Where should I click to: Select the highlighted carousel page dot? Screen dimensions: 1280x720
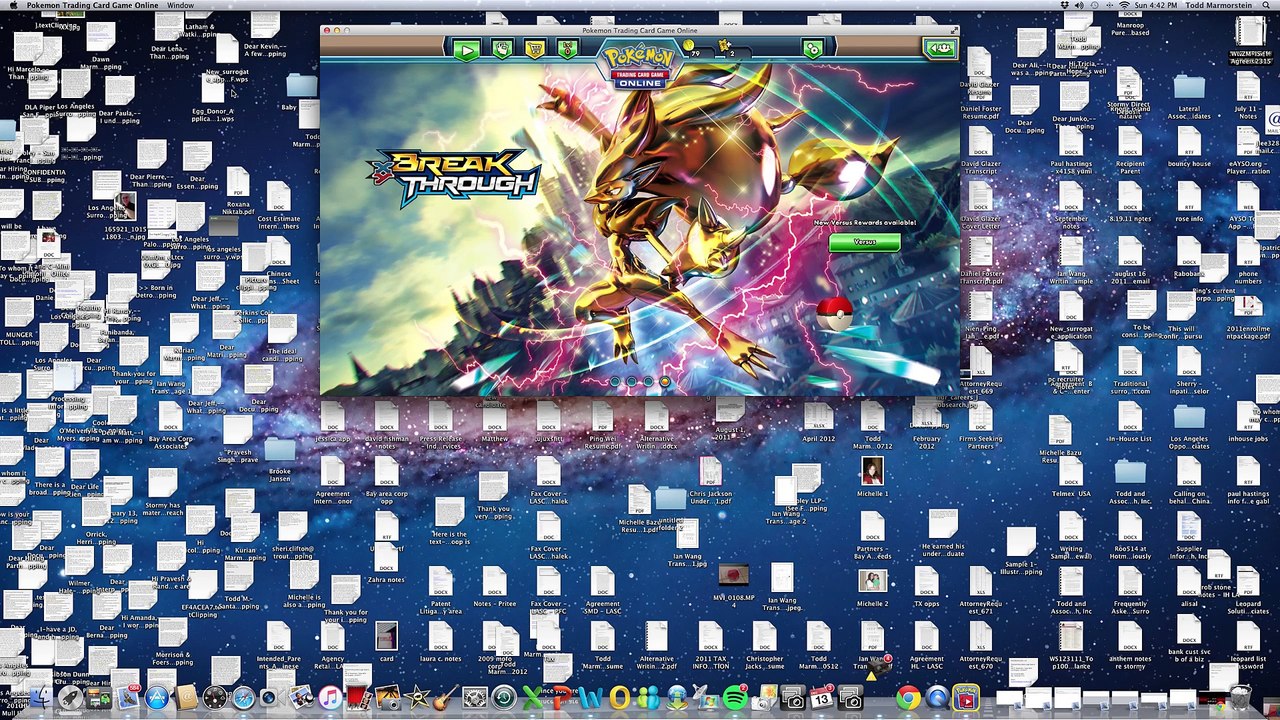665,381
